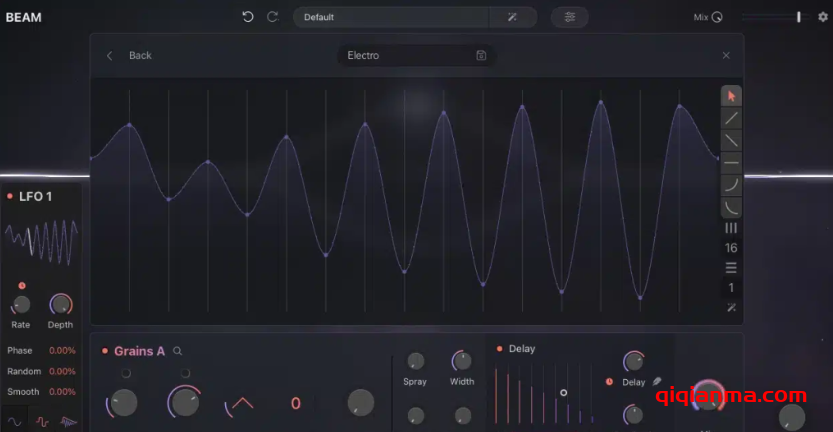This screenshot has width=833, height=432.
Task: Click the randomize wand in LFO toolbar
Action: [732, 308]
